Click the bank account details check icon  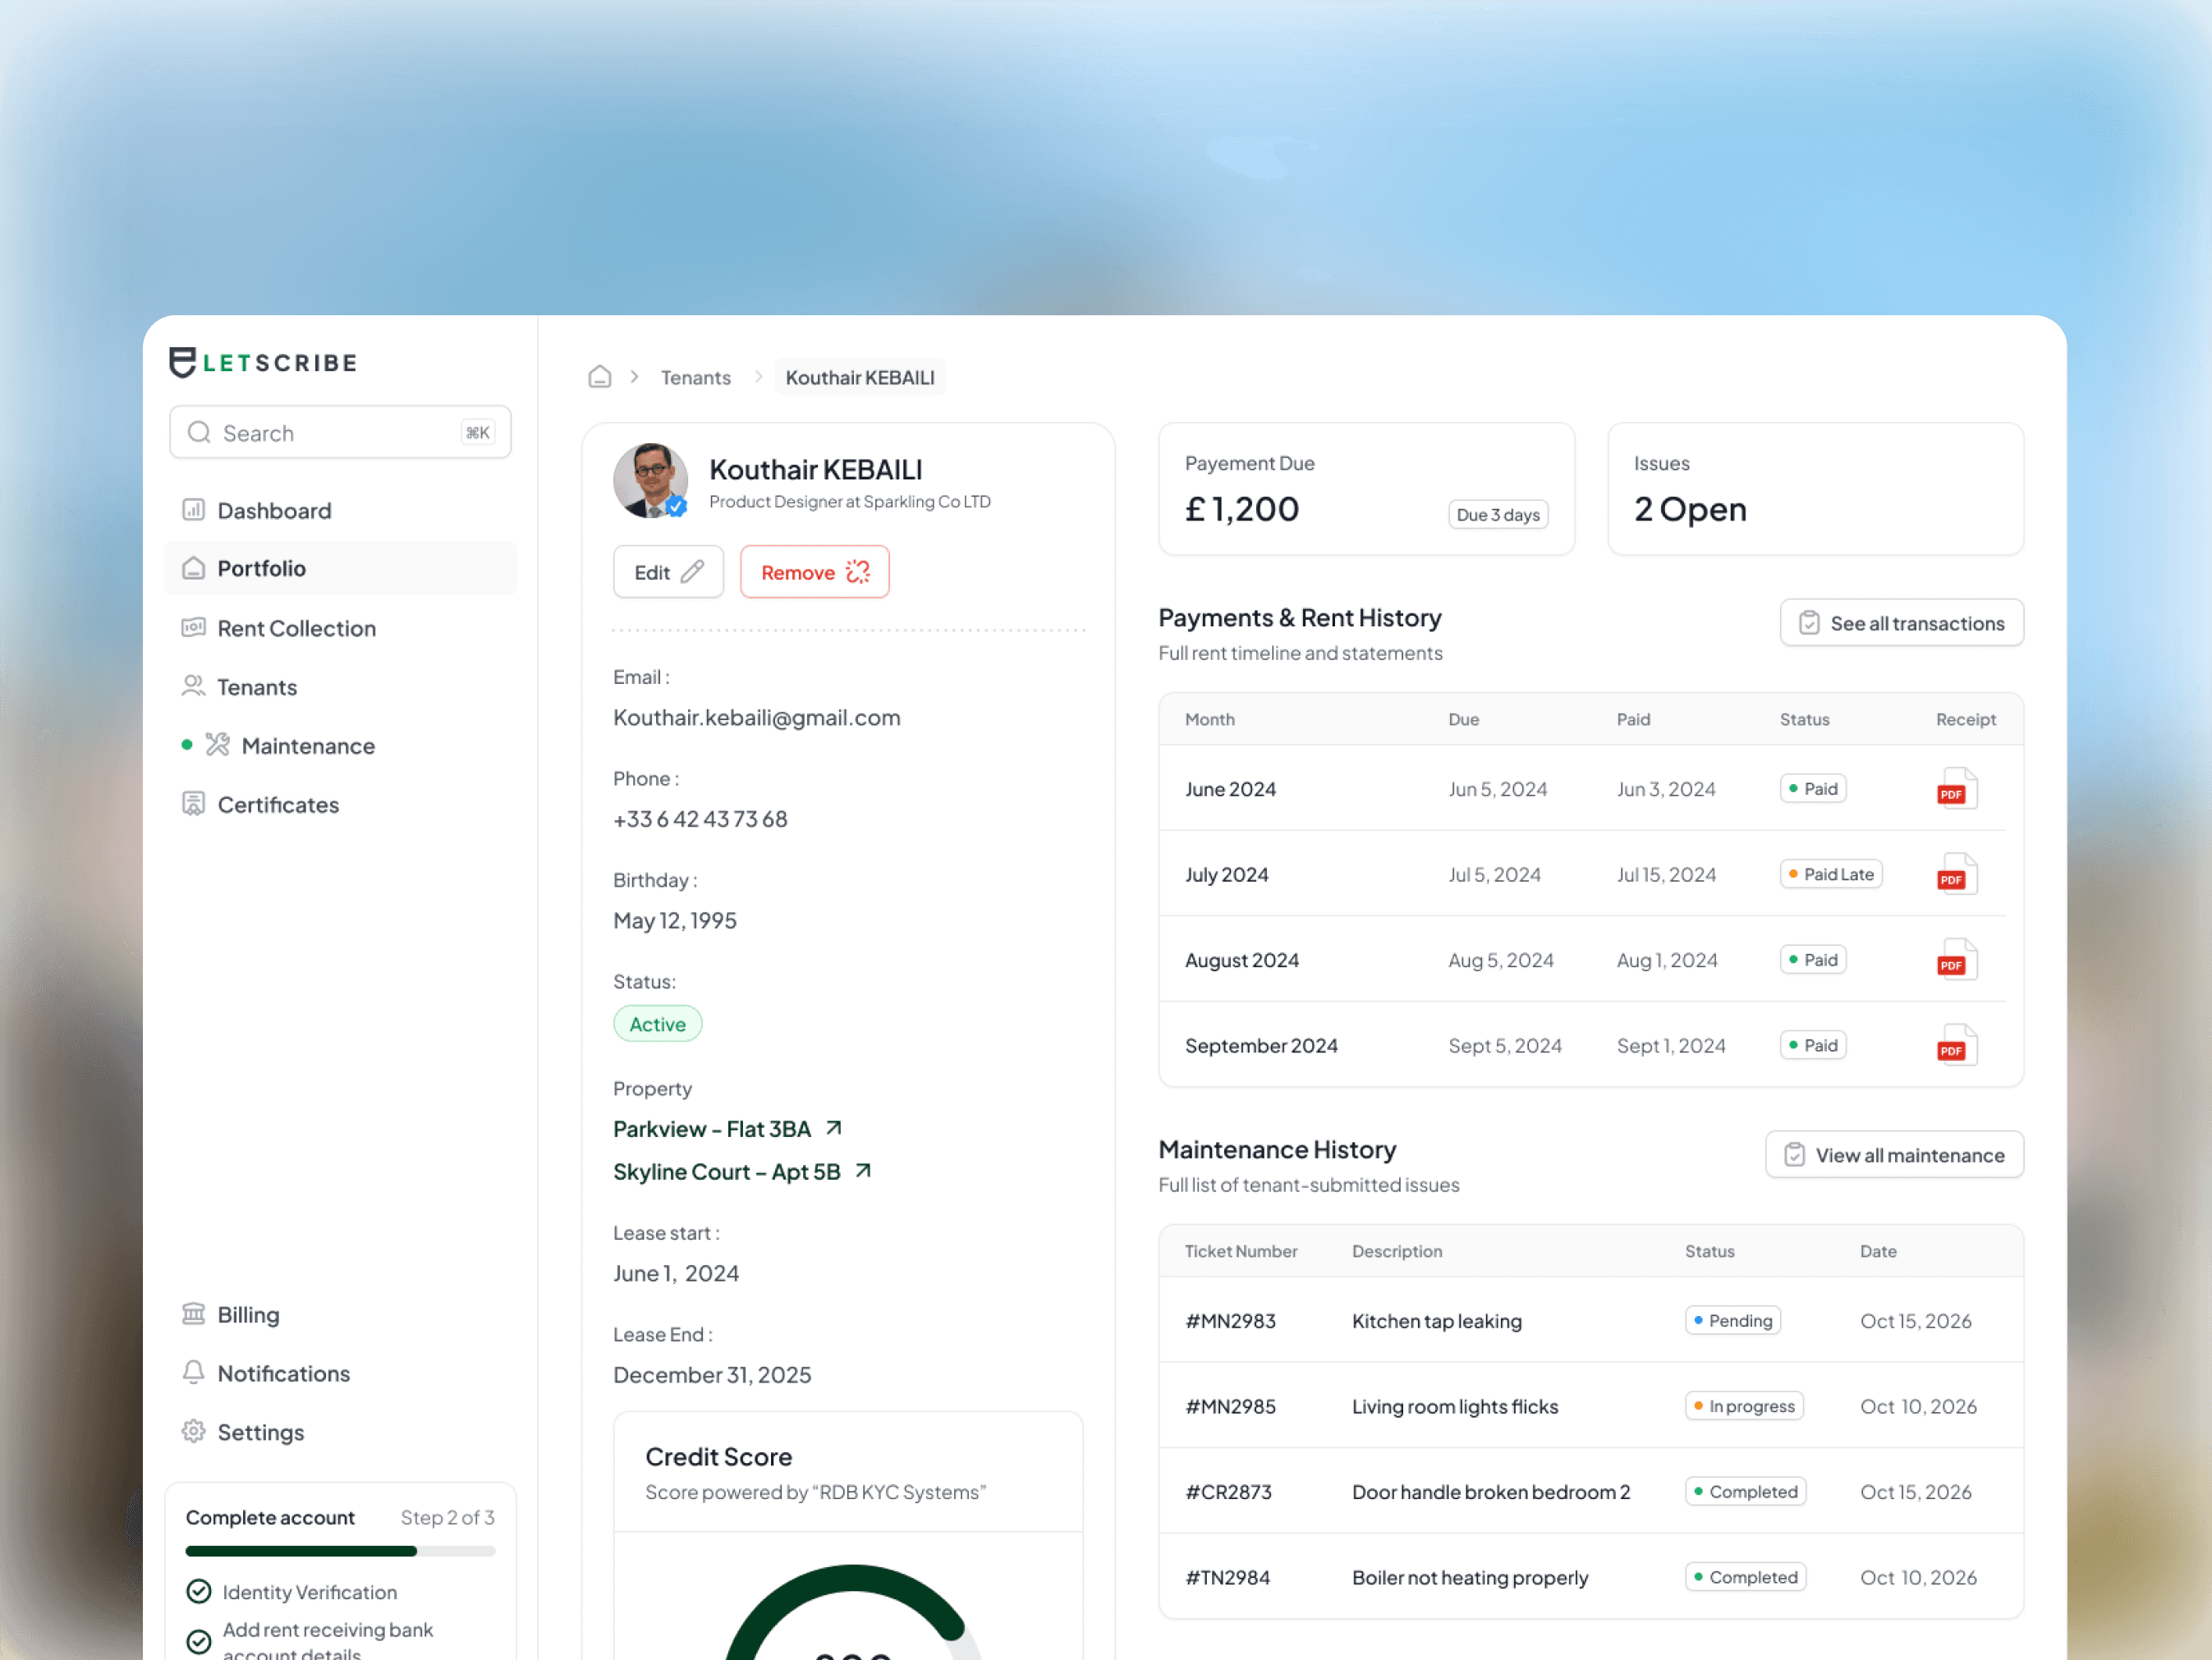click(x=199, y=1641)
